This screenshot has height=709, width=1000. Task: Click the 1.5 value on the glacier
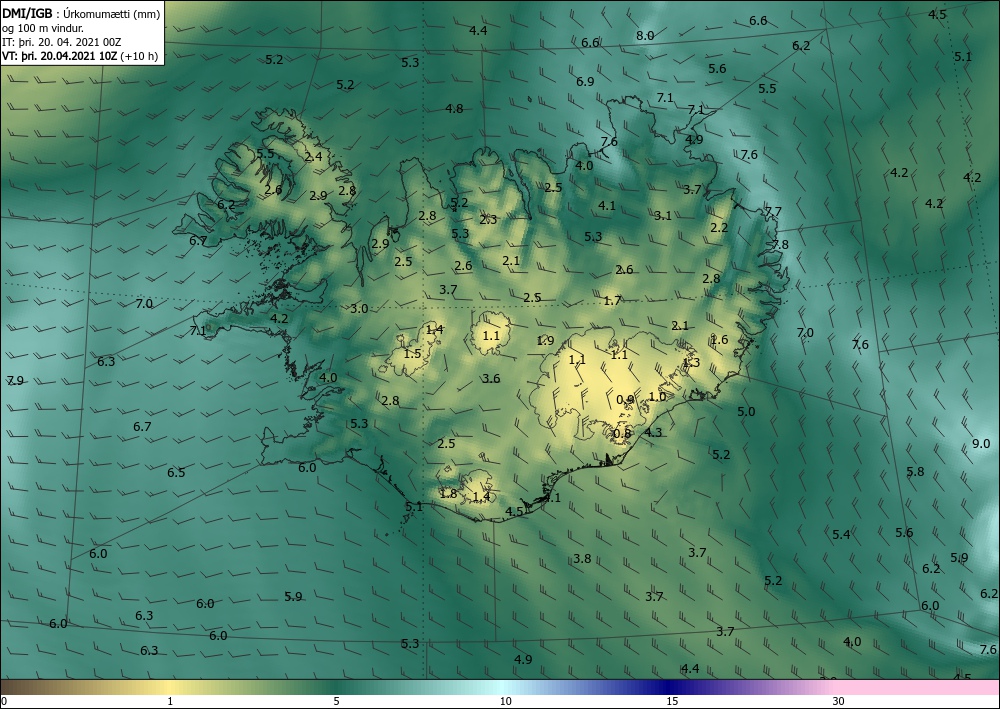413,354
